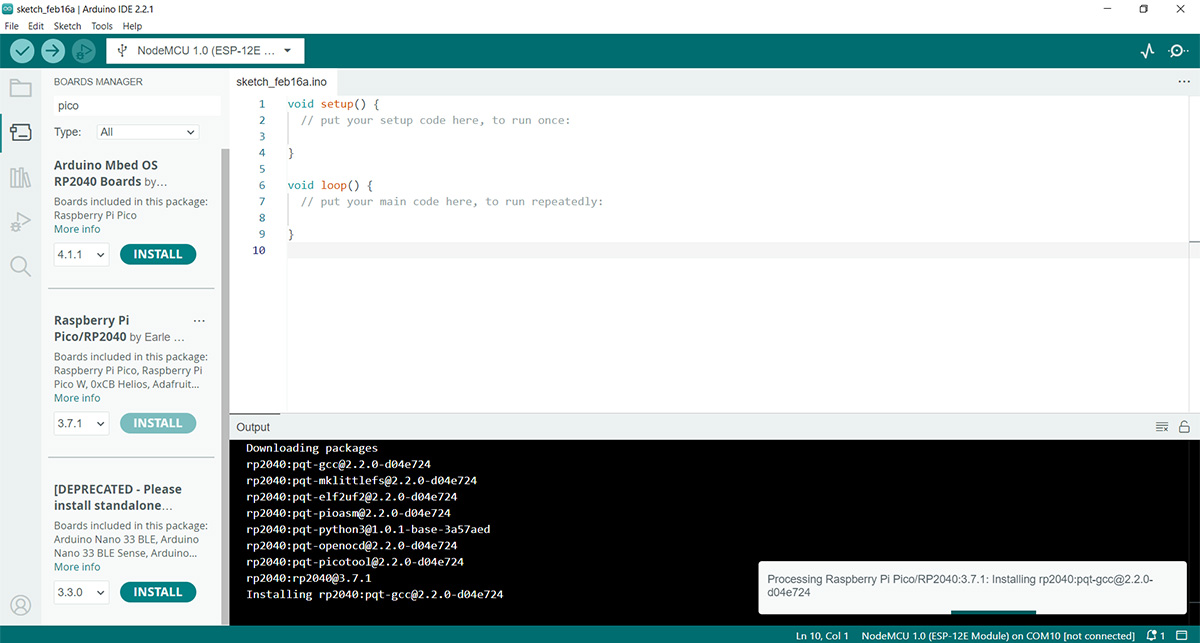Switch to the Output panel tab

pyautogui.click(x=253, y=427)
